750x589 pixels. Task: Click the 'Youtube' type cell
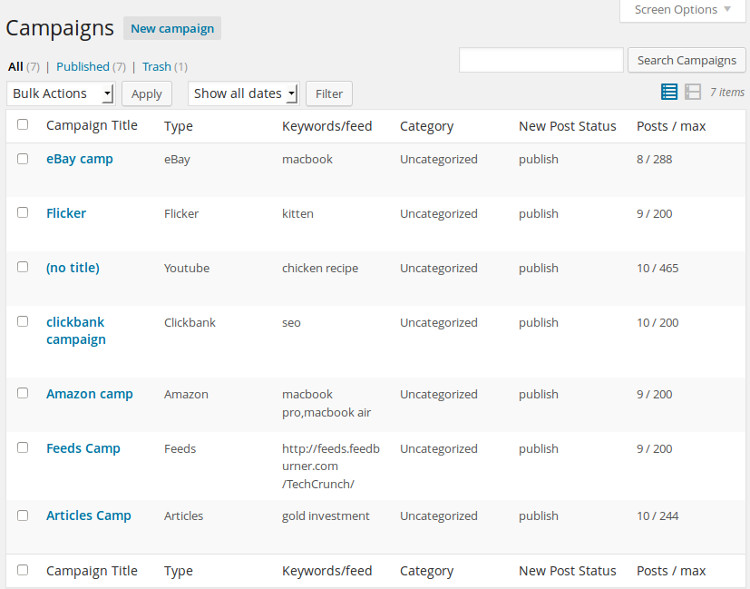pyautogui.click(x=187, y=268)
